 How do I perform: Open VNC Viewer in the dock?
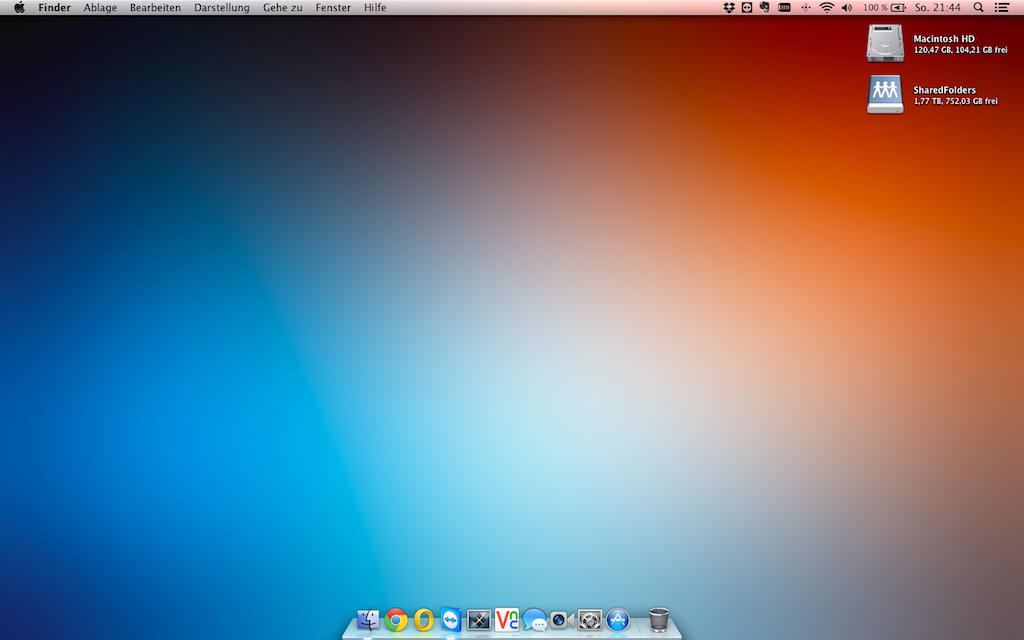pos(507,620)
